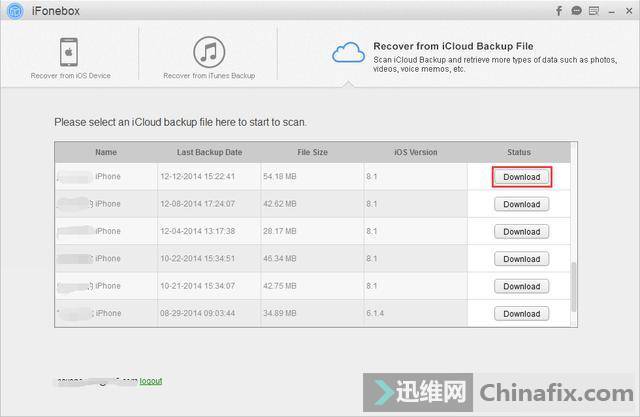Download the 12-08-2014 backup
This screenshot has height=417, width=640.
pyautogui.click(x=522, y=204)
